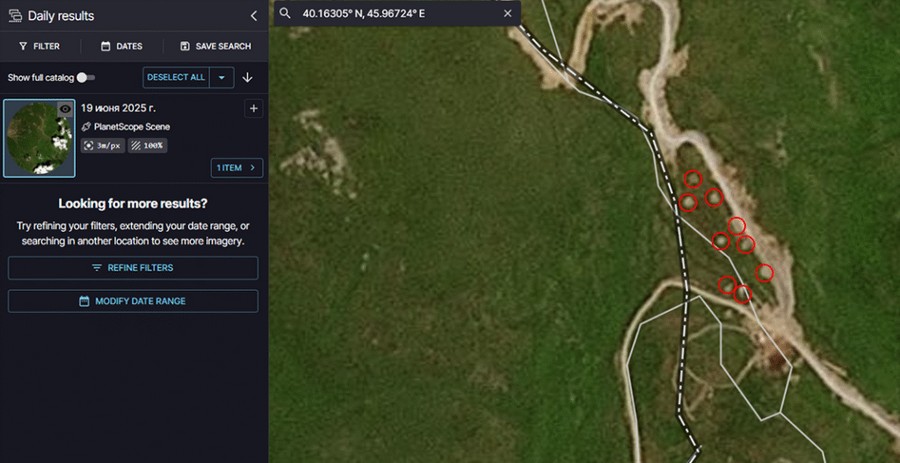This screenshot has height=463, width=900.
Task: Click Save Search
Action: [215, 46]
